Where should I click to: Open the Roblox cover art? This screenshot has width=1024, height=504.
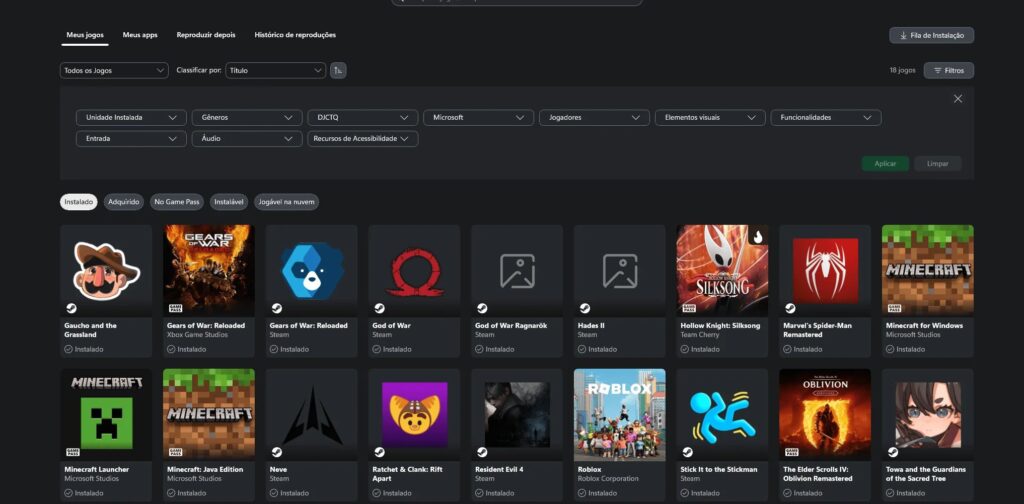620,415
